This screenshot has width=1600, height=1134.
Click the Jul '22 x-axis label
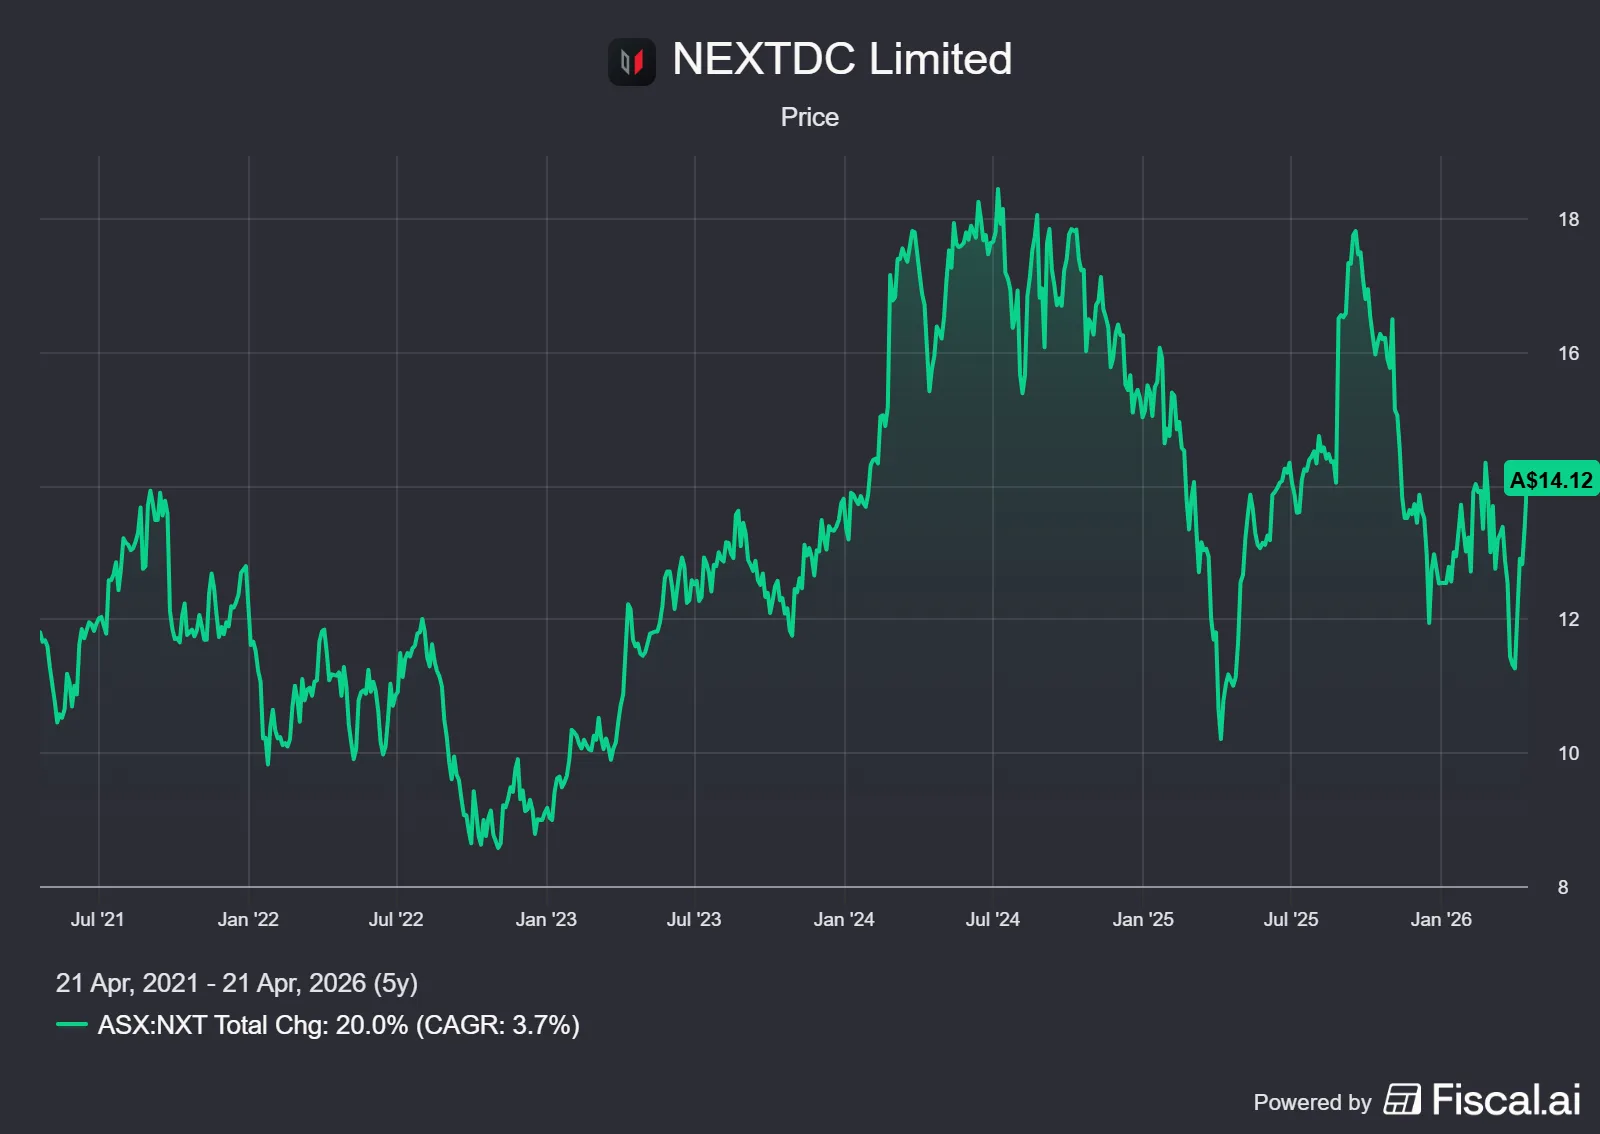[396, 919]
